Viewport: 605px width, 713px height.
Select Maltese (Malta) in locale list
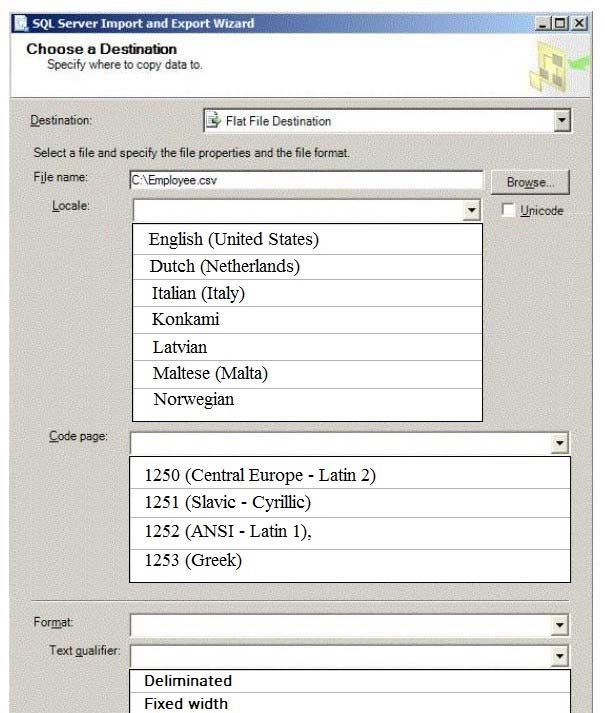307,374
